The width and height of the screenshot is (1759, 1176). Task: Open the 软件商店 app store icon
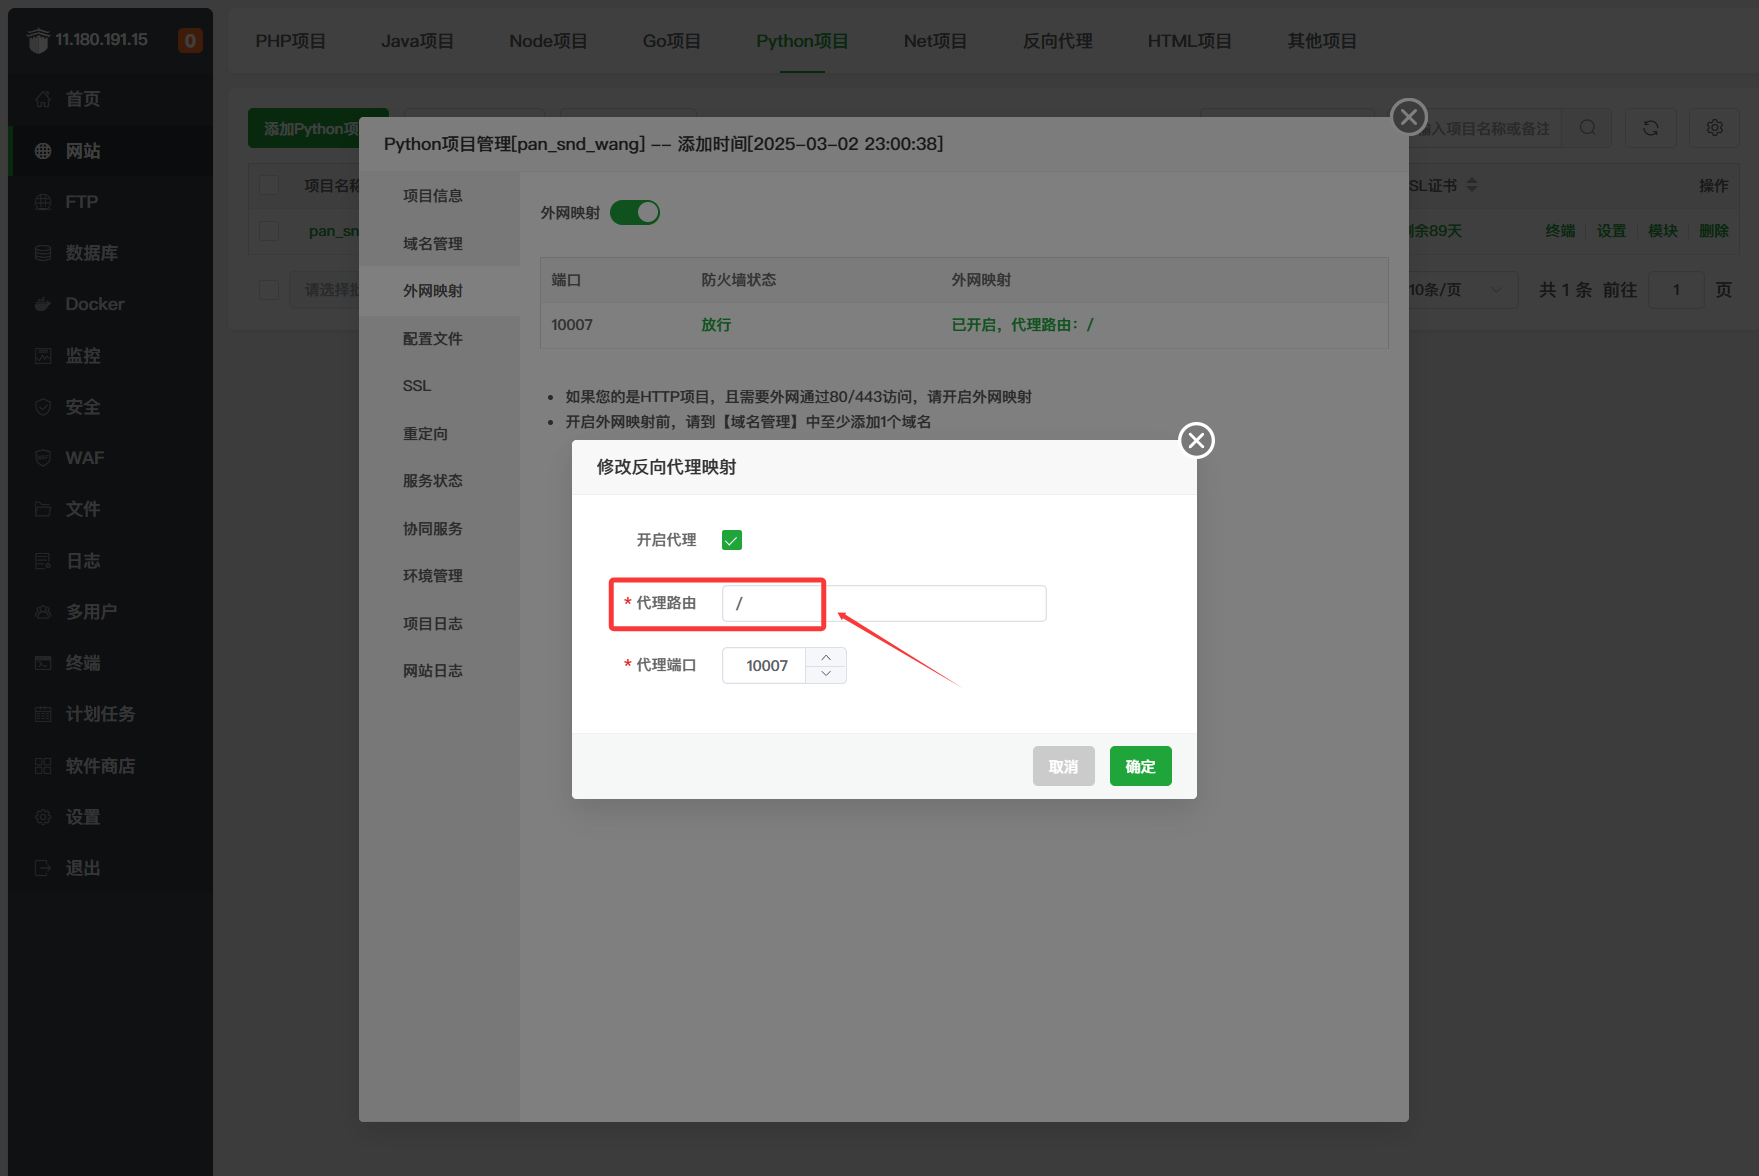(43, 766)
